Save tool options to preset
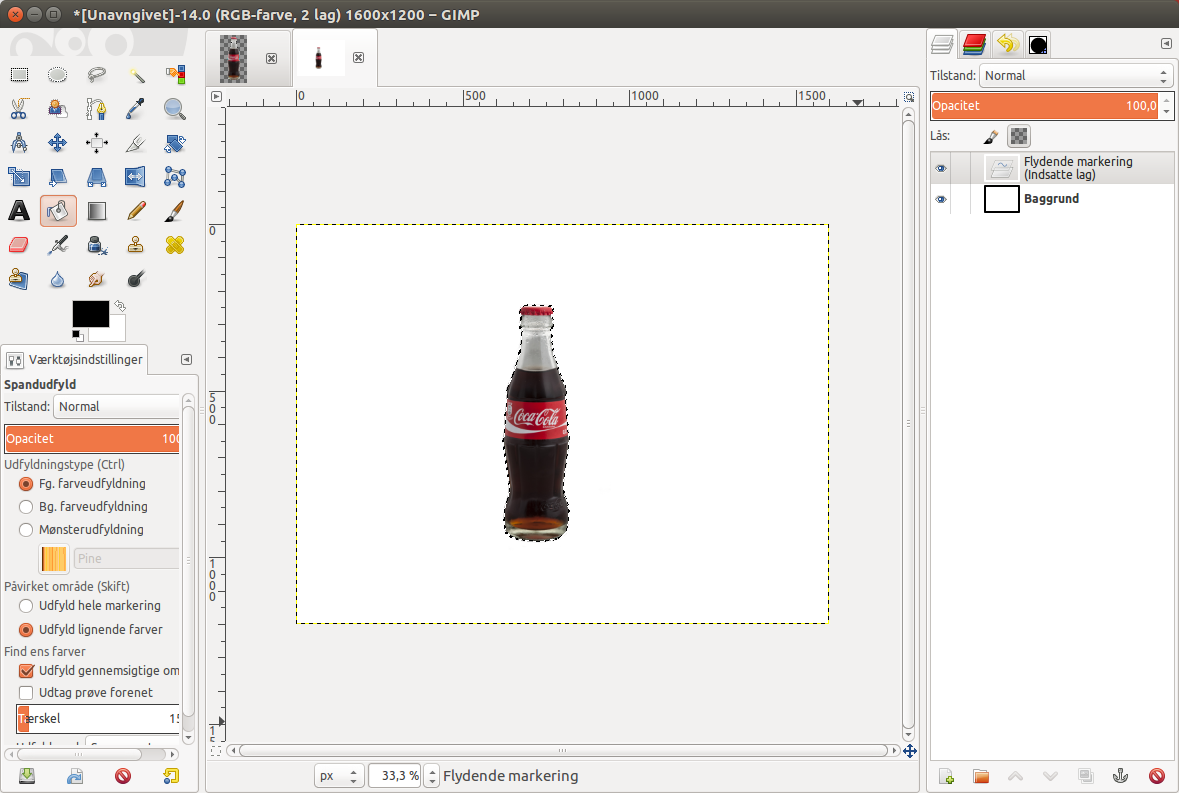Image resolution: width=1179 pixels, height=793 pixels. (27, 776)
